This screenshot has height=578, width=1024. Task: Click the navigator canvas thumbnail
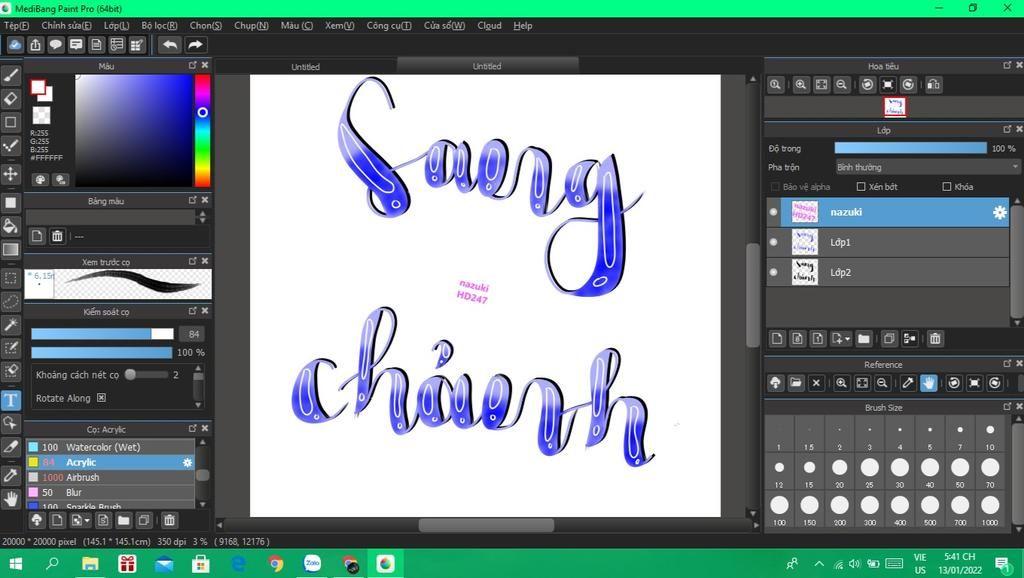895,107
